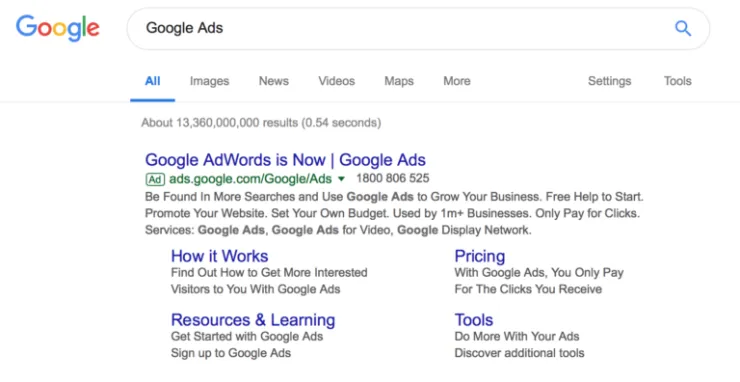
Task: Open search Settings
Action: pos(609,81)
